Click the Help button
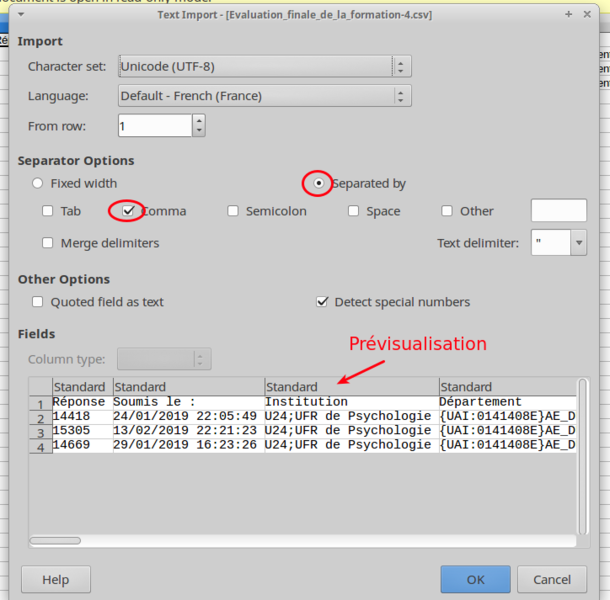Viewport: 610px width, 600px height. (x=56, y=579)
